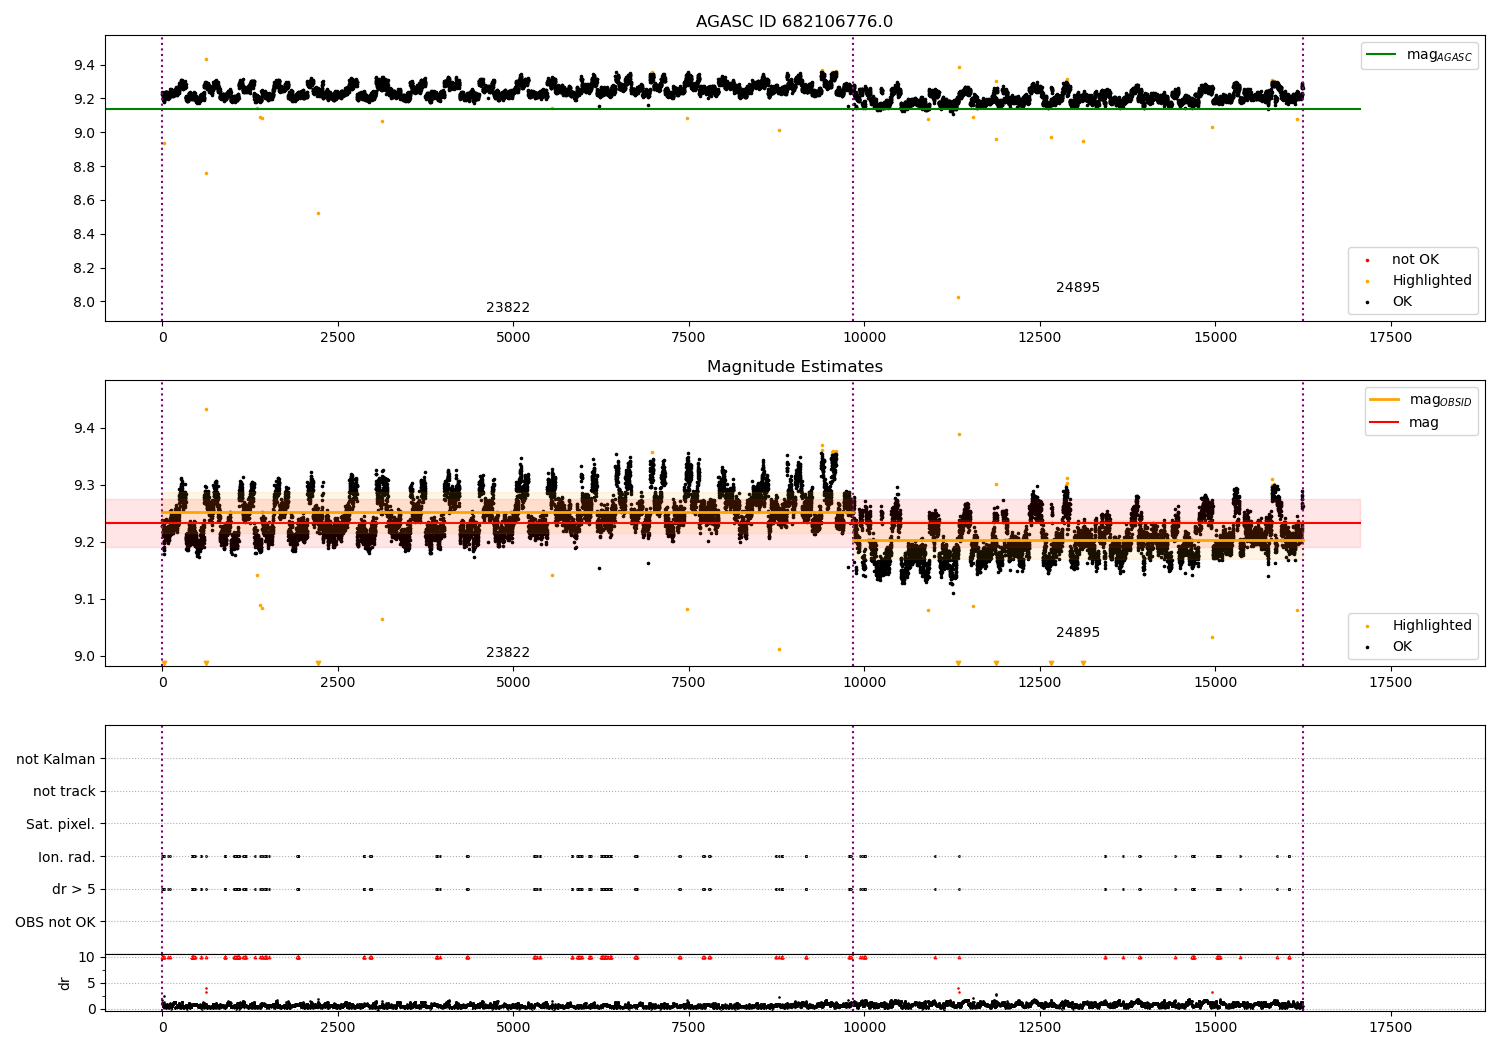Click the '8.4' y-tick of the top plot
1500x1050 pixels.
(x=84, y=235)
